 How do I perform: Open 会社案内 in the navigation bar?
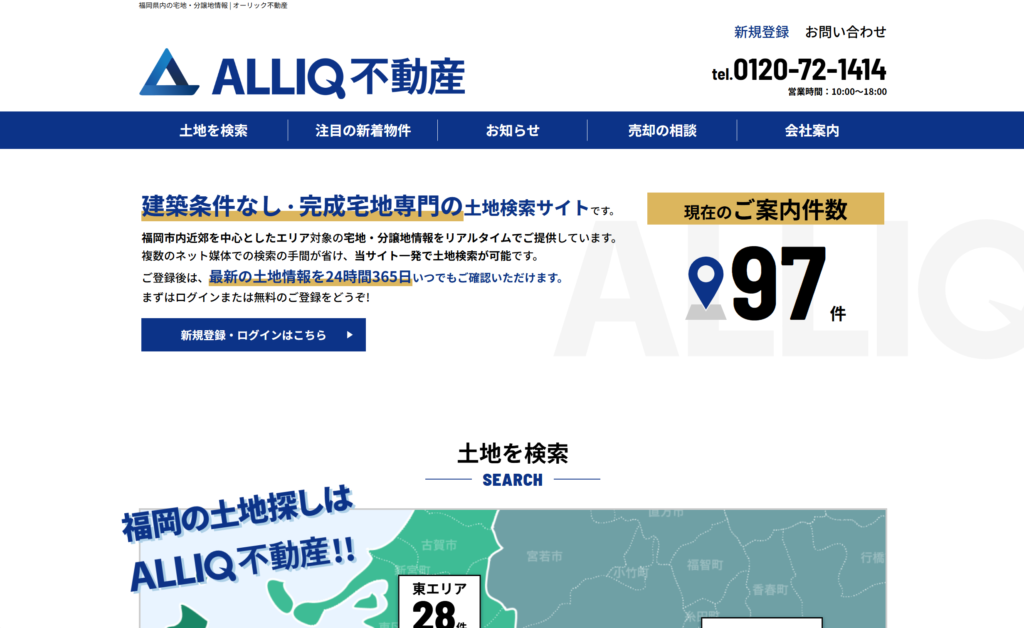811,130
